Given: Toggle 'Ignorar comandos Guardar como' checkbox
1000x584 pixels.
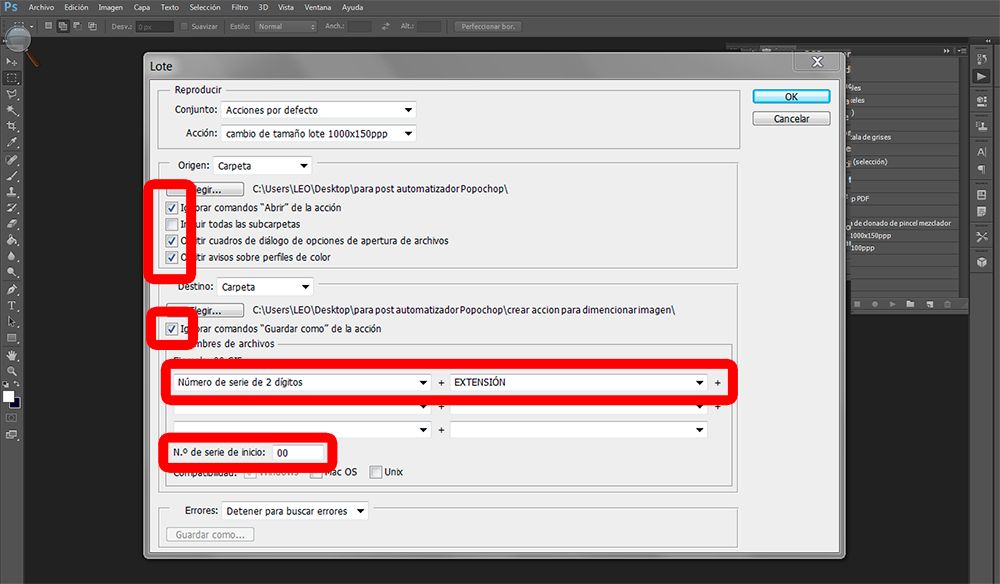Looking at the screenshot, I should click(x=172, y=329).
